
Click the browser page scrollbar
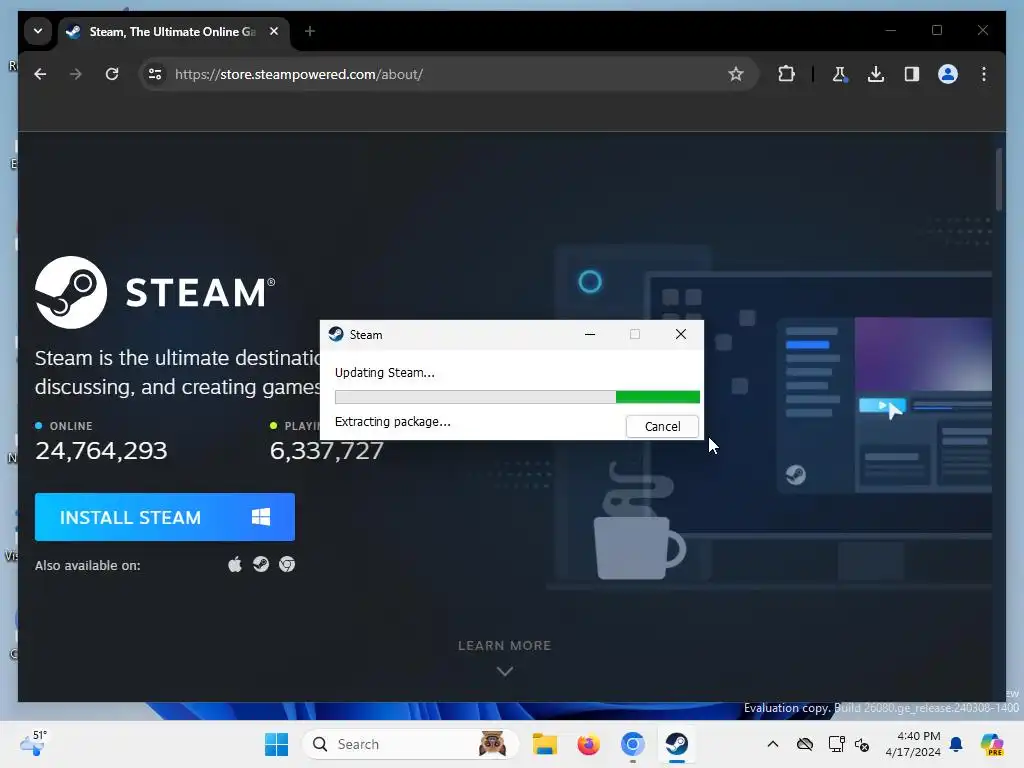999,180
